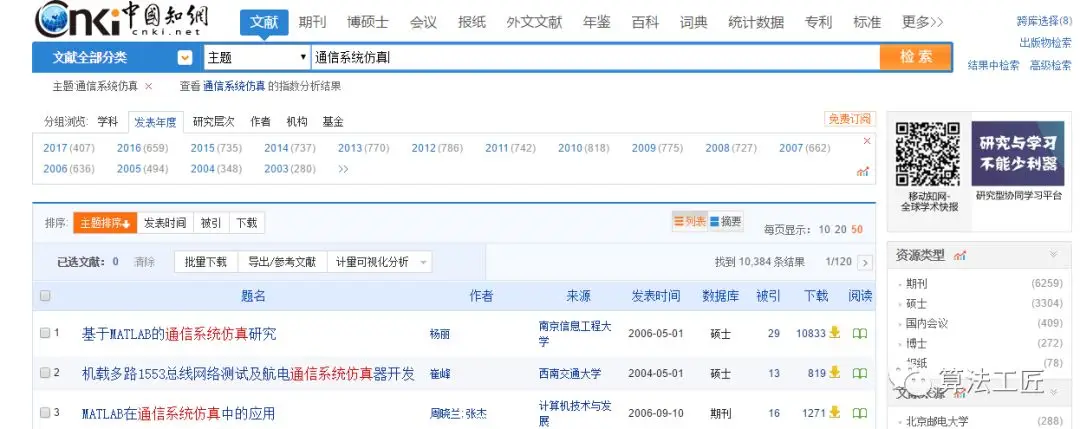The image size is (1080, 429).
Task: Switch to 列表 view
Action: [x=689, y=222]
